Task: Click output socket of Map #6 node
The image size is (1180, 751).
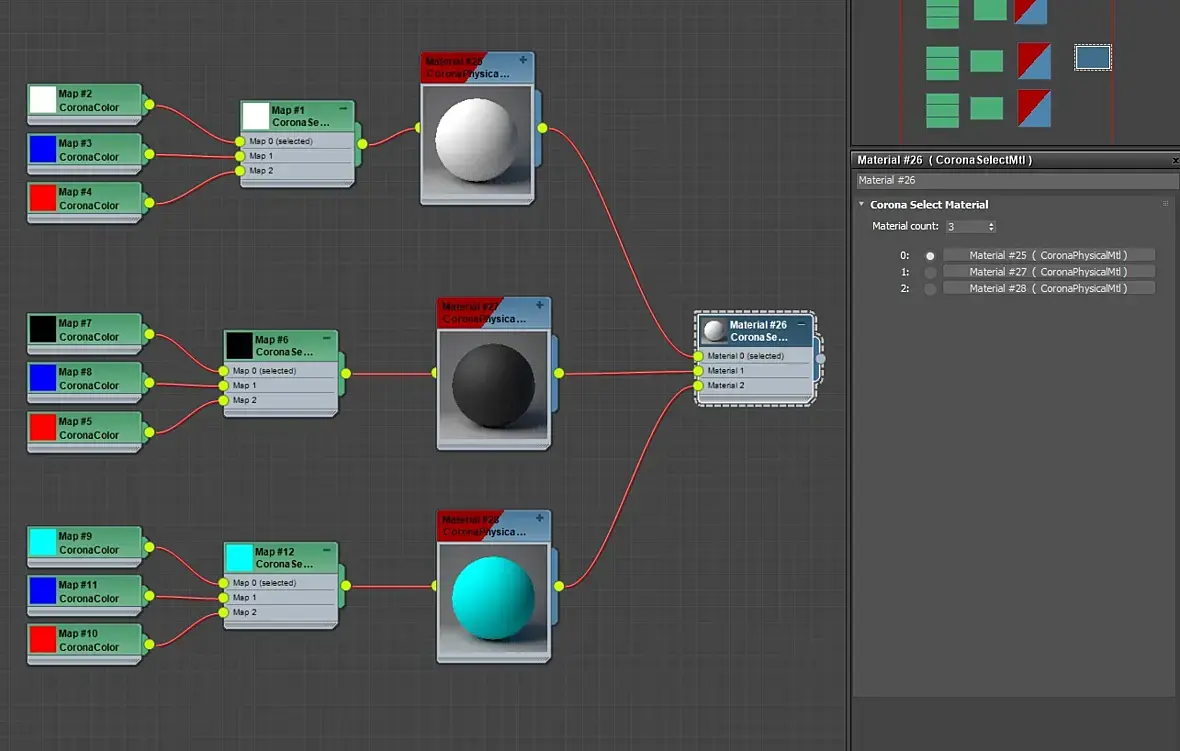Action: 345,373
